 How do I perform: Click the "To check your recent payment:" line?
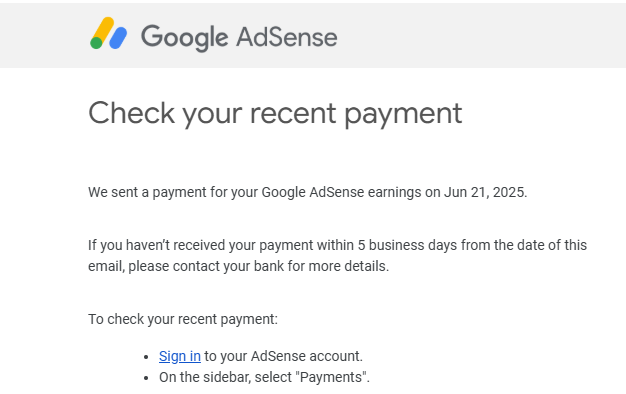click(183, 319)
